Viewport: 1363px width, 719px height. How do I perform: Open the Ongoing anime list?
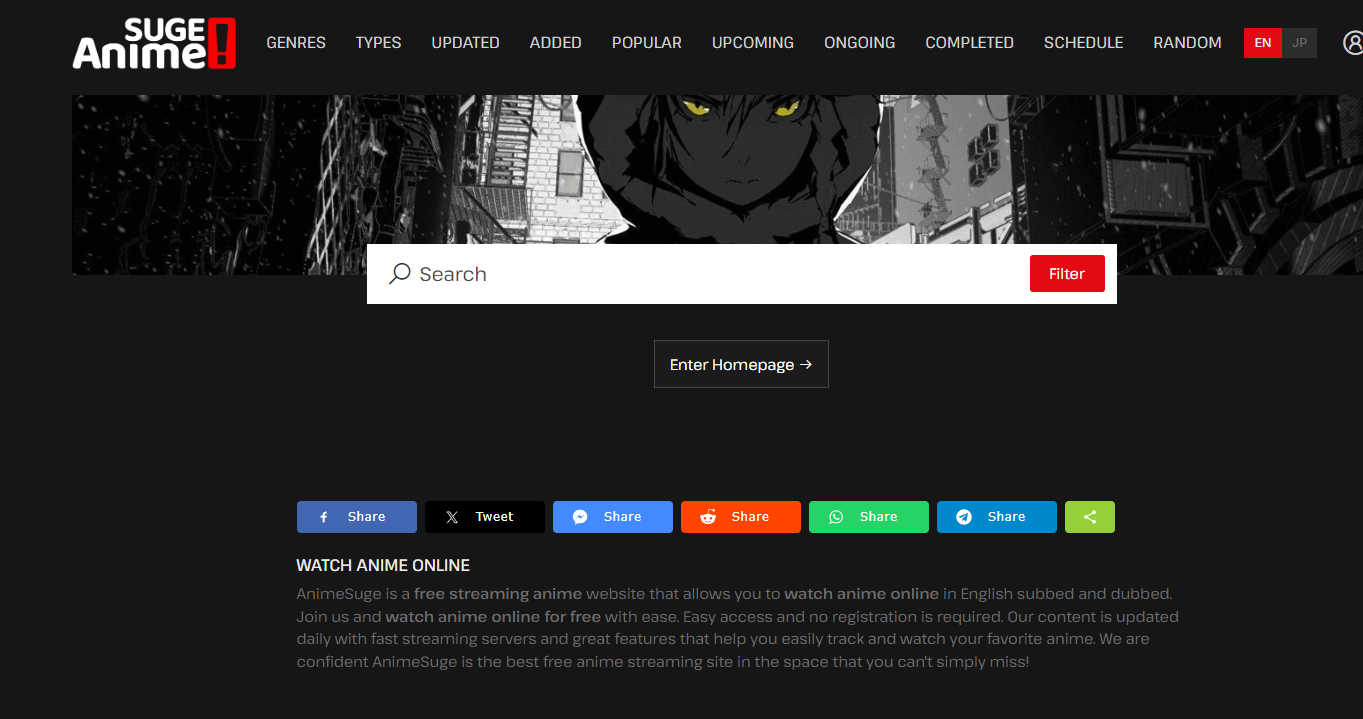[x=859, y=43]
